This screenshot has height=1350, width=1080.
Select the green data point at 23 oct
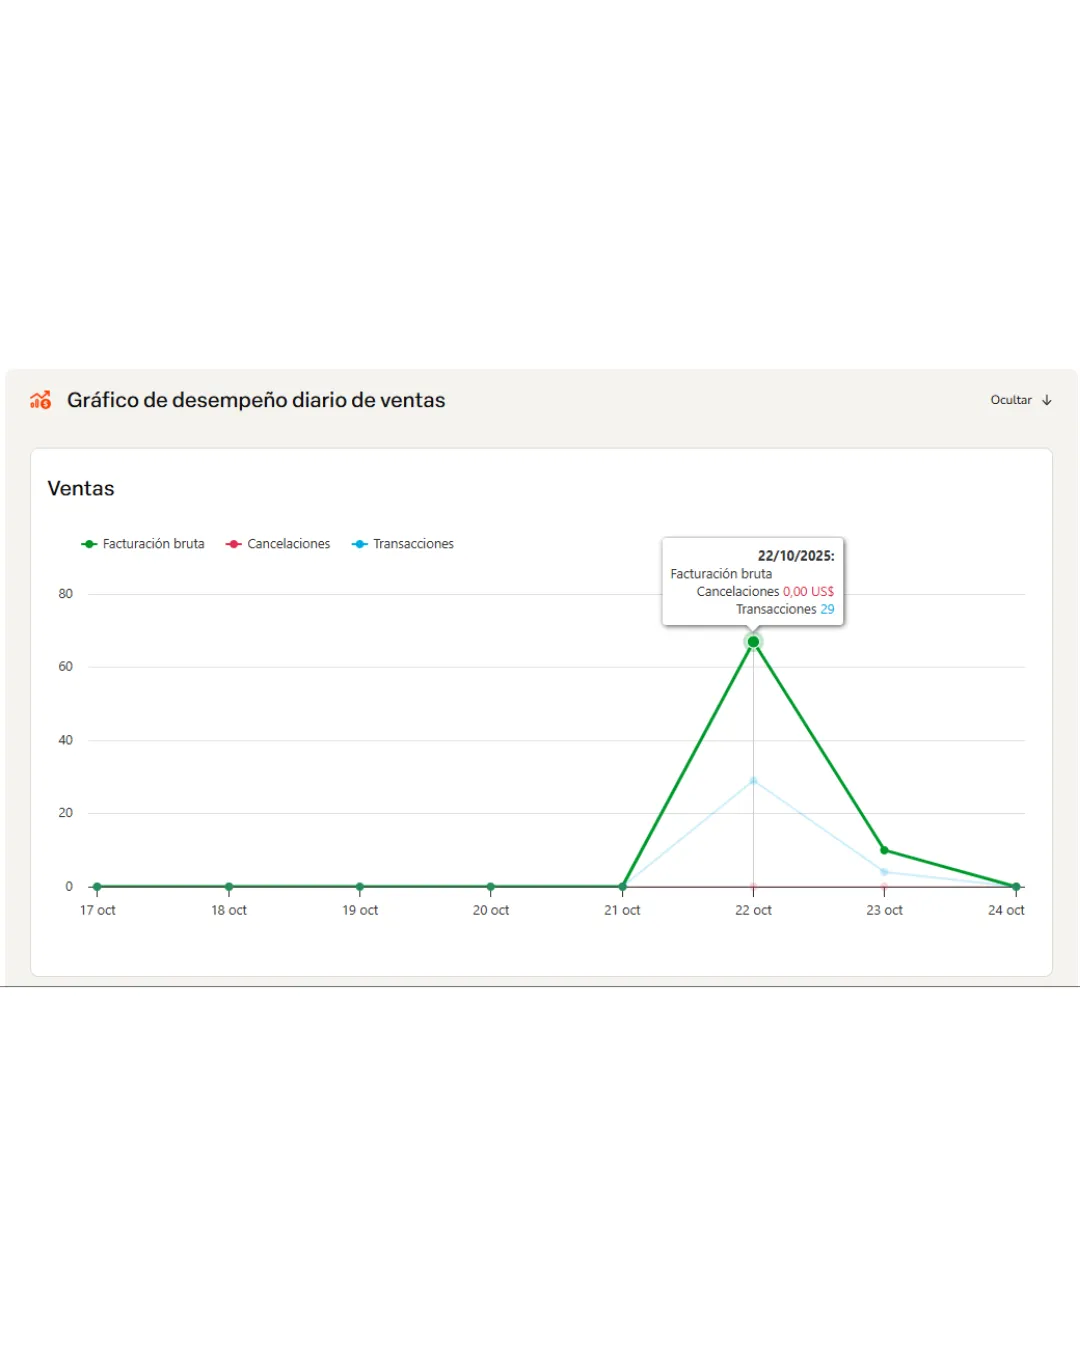(x=884, y=850)
